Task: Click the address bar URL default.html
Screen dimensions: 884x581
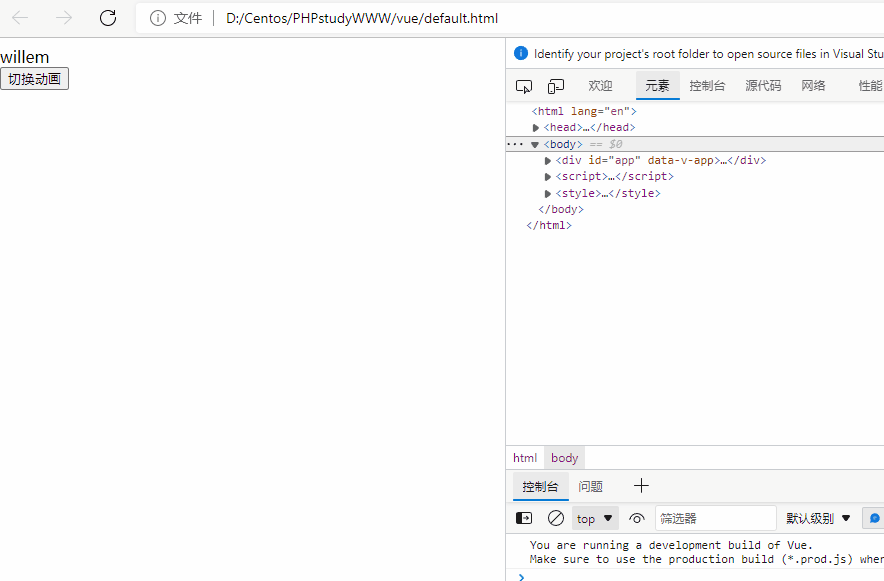Action: coord(362,18)
